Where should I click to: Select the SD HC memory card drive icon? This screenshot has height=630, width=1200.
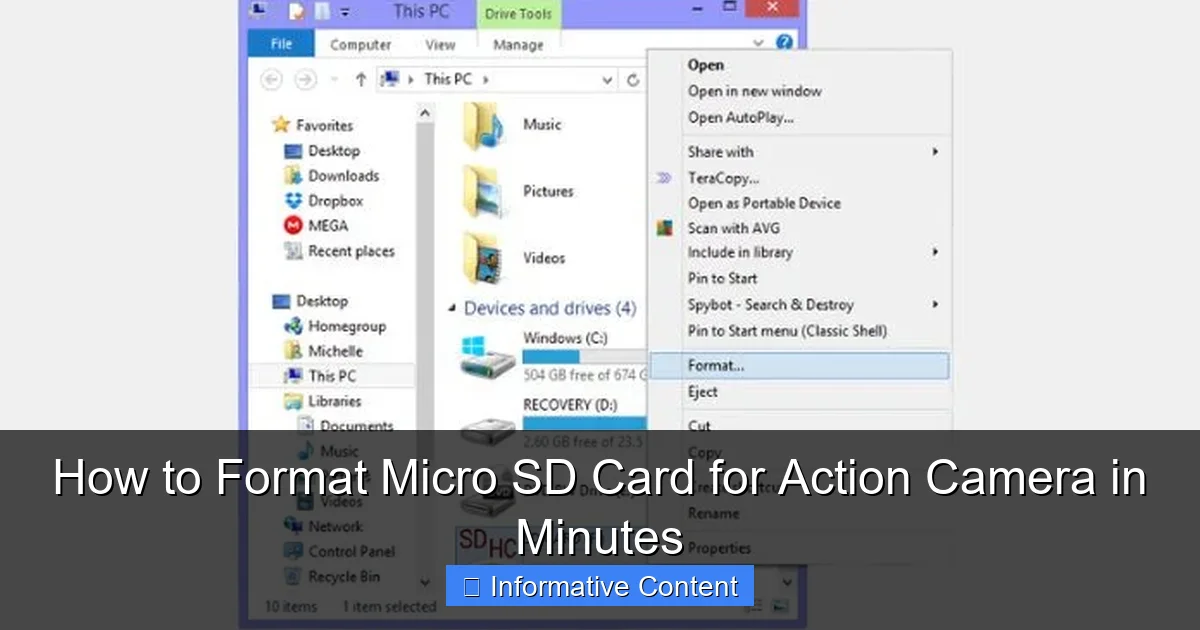[486, 545]
